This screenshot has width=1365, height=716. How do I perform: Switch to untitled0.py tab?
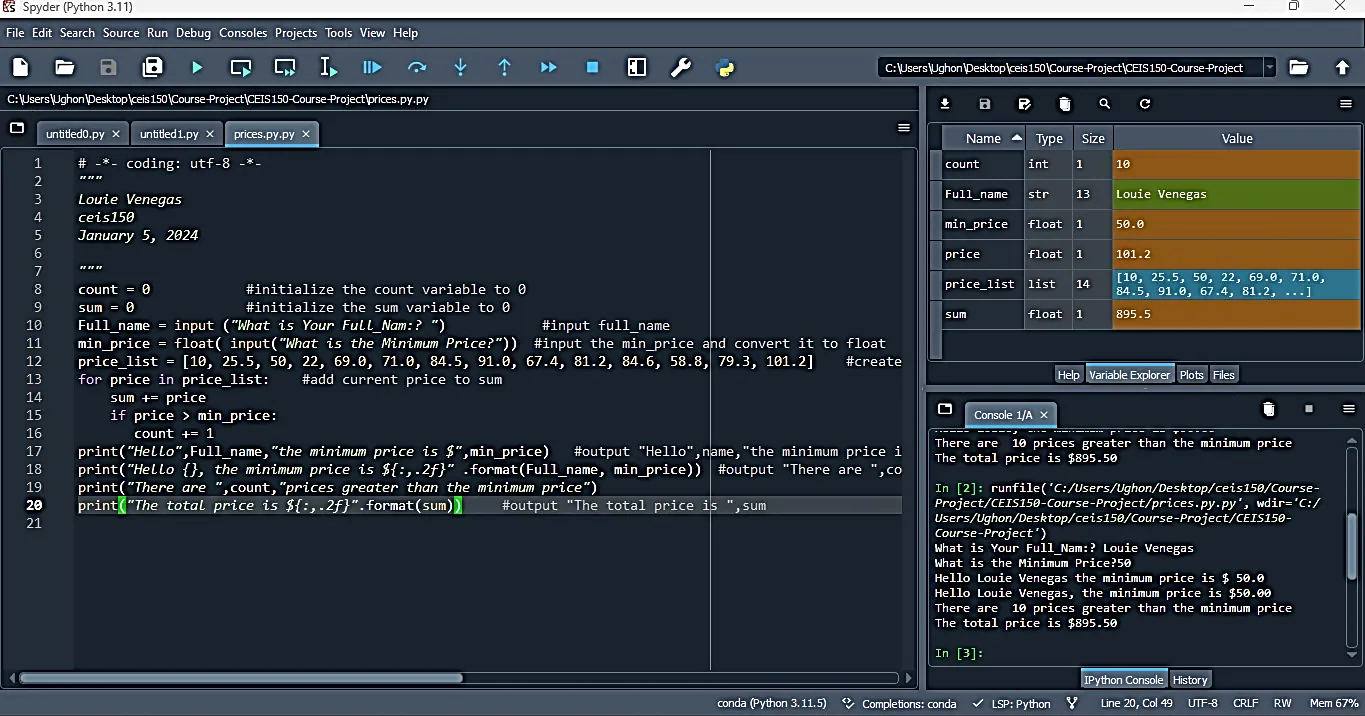click(x=75, y=134)
